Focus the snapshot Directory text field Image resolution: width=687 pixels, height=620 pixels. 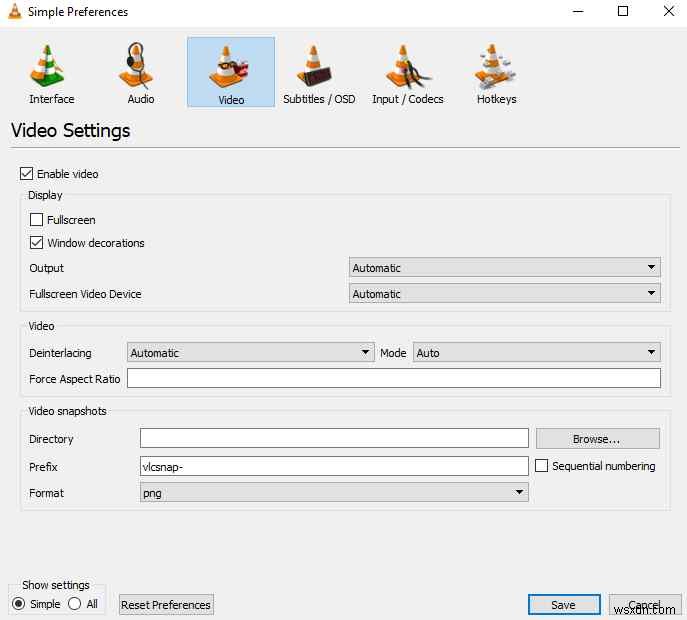tap(334, 438)
